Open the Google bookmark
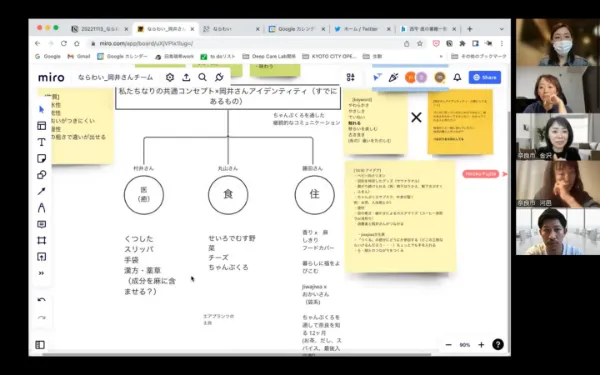The width and height of the screenshot is (600, 375). (48, 56)
